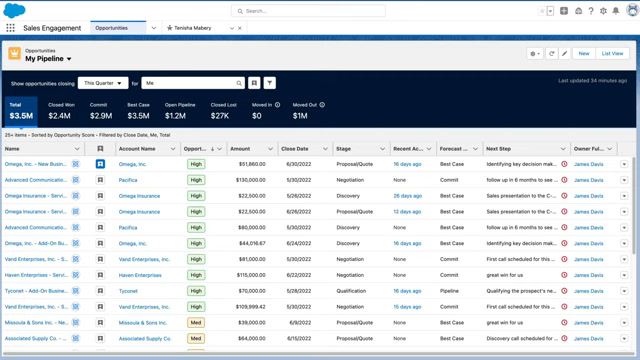Screen dimensions: 640x360
Task: Open the Name column header dropdown
Action: [77, 149]
